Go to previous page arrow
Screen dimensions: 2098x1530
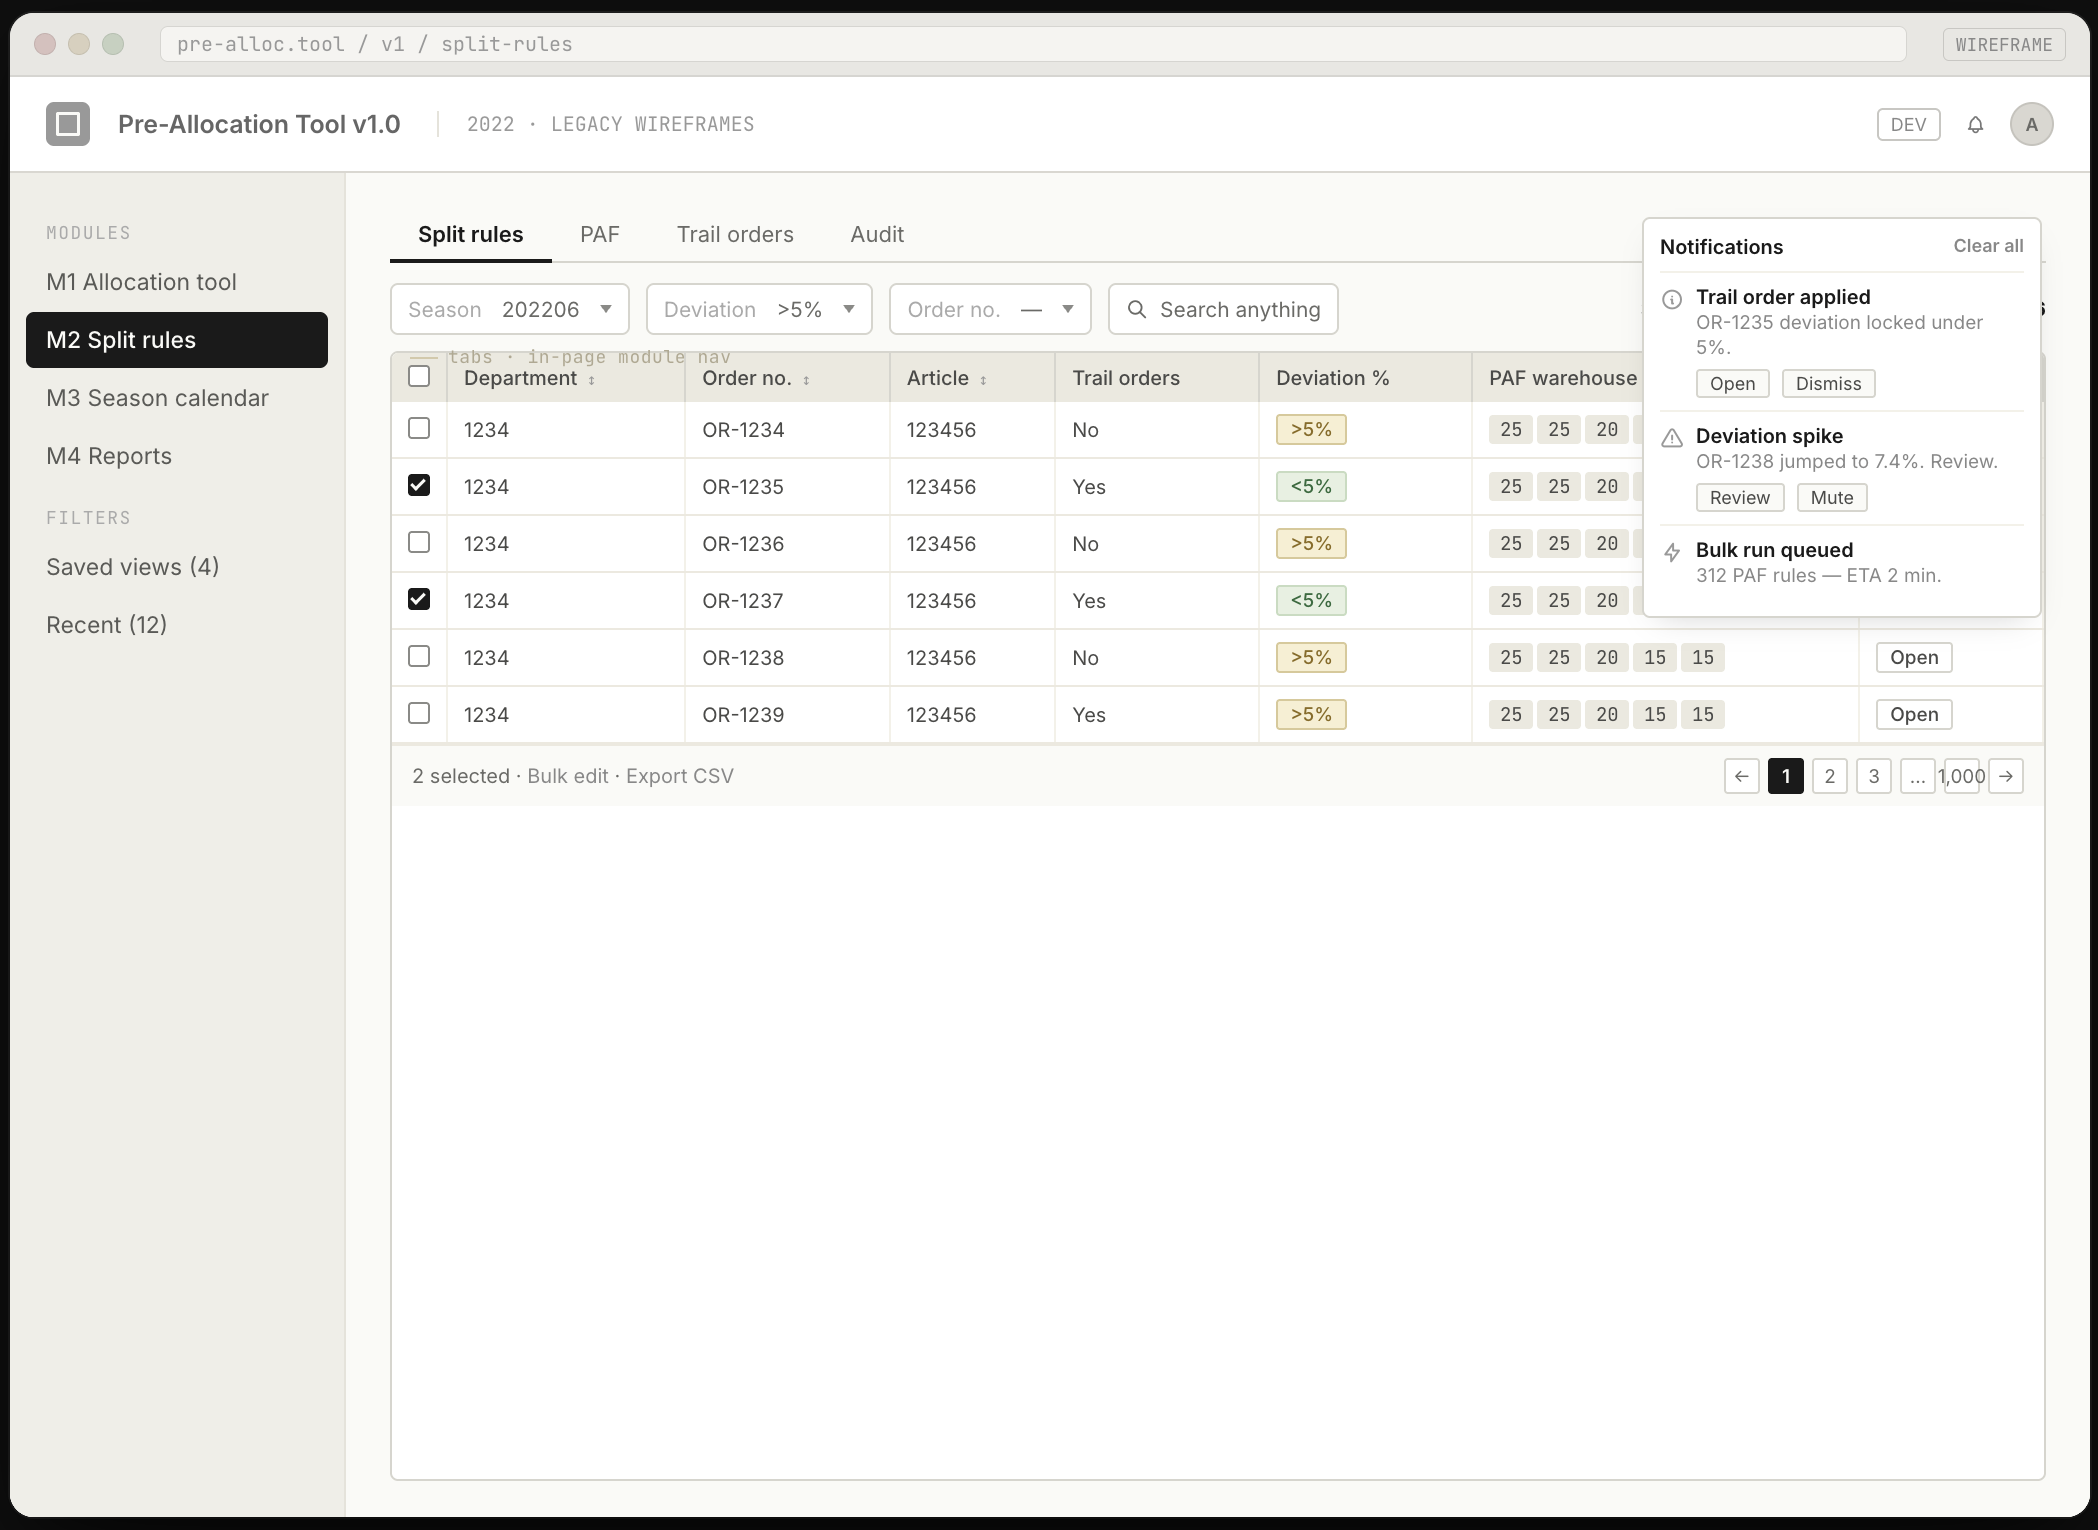click(x=1742, y=776)
